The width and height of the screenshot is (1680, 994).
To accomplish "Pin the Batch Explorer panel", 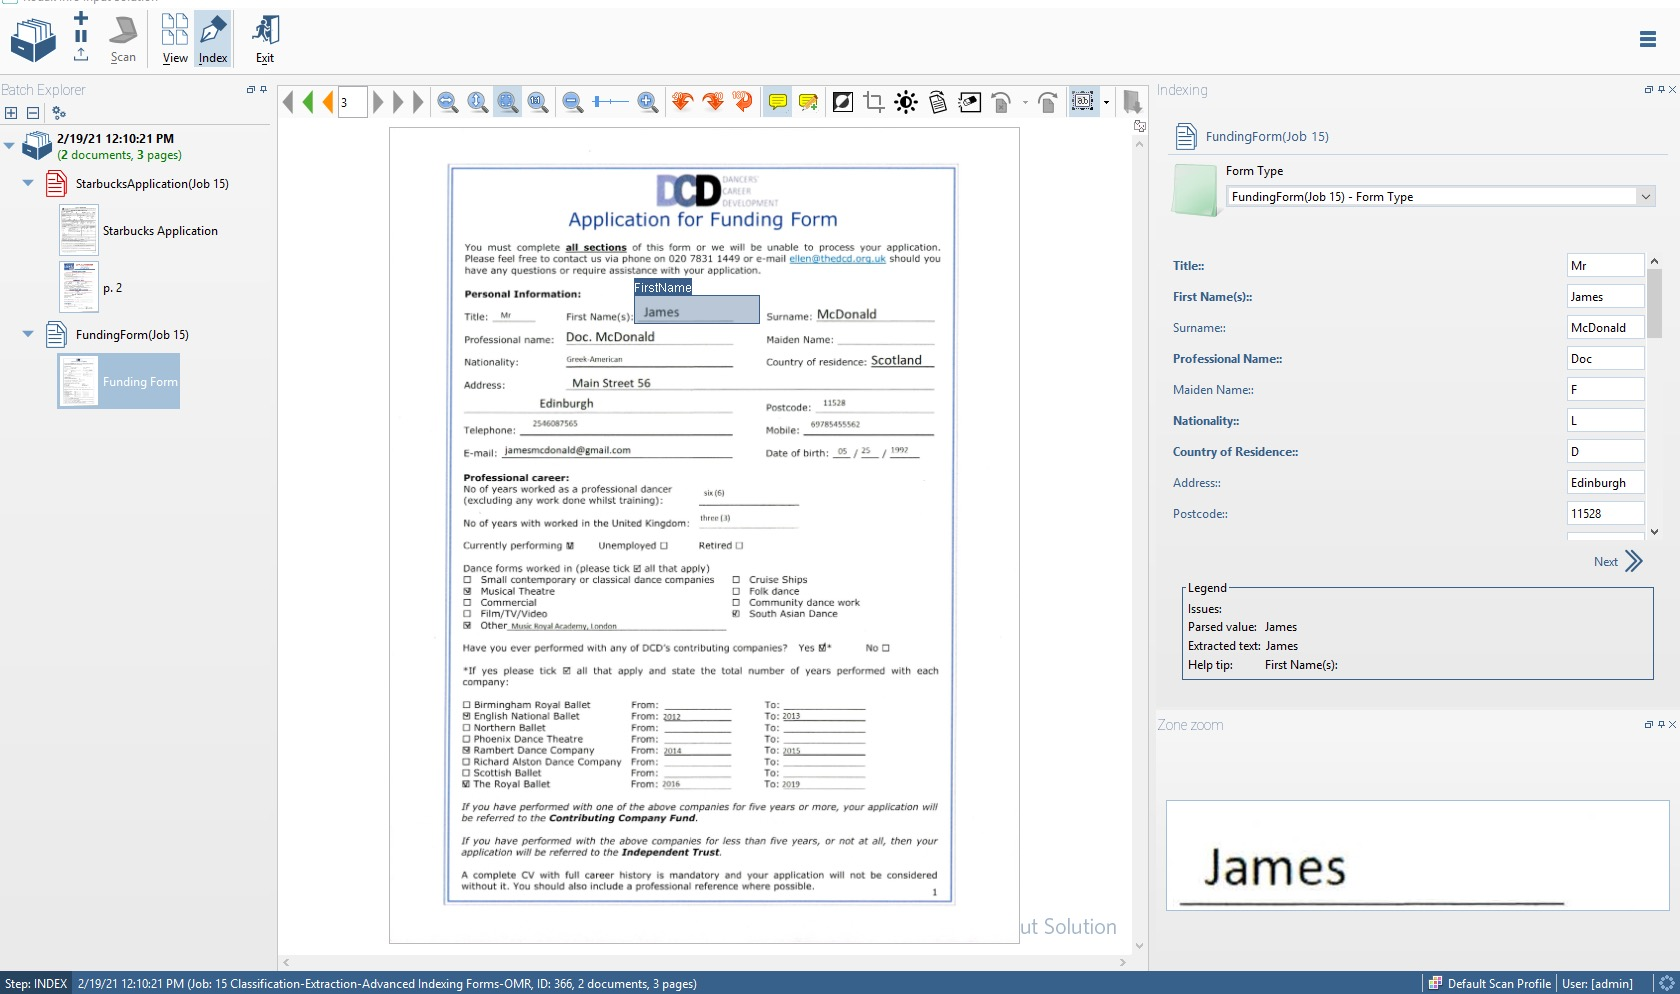I will point(263,89).
